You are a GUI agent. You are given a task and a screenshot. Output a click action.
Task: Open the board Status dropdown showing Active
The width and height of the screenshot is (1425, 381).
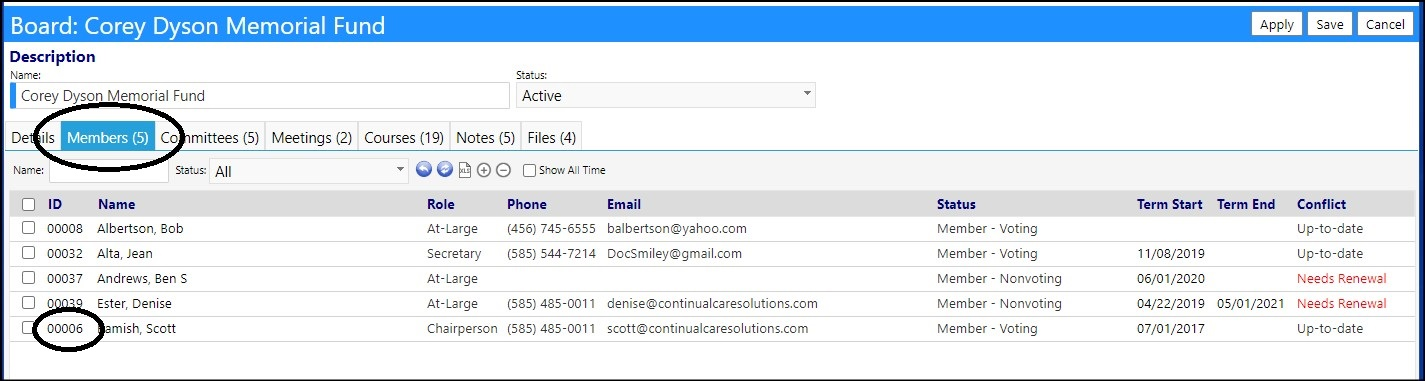[666, 95]
